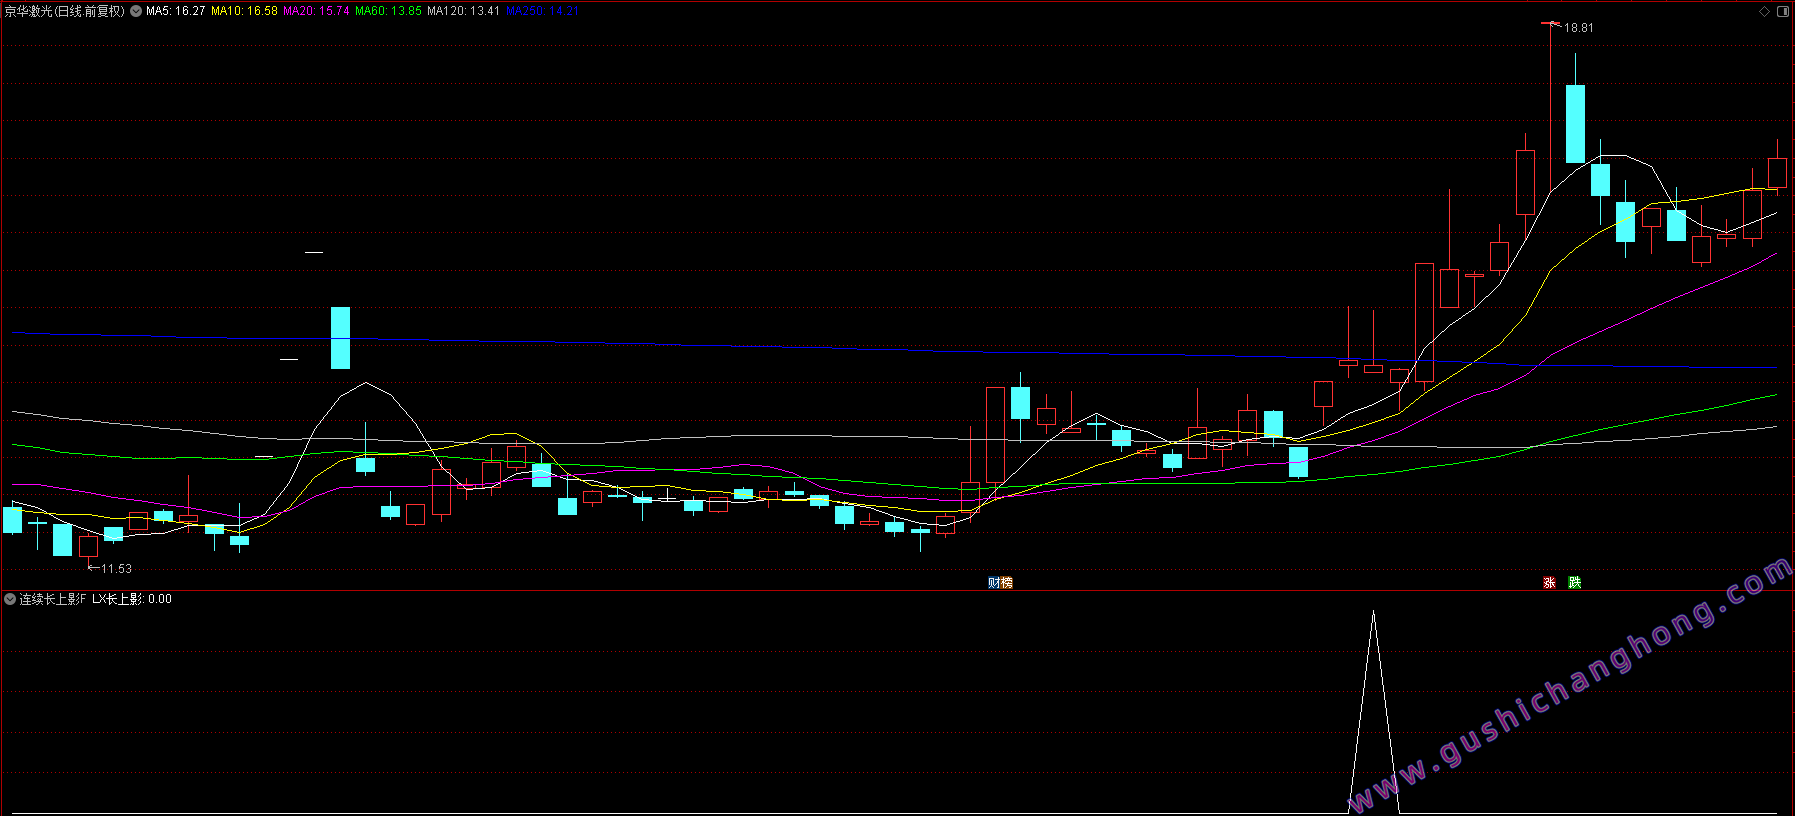Click the green MA60: 13.85 label
1795x816 pixels.
[x=388, y=12]
